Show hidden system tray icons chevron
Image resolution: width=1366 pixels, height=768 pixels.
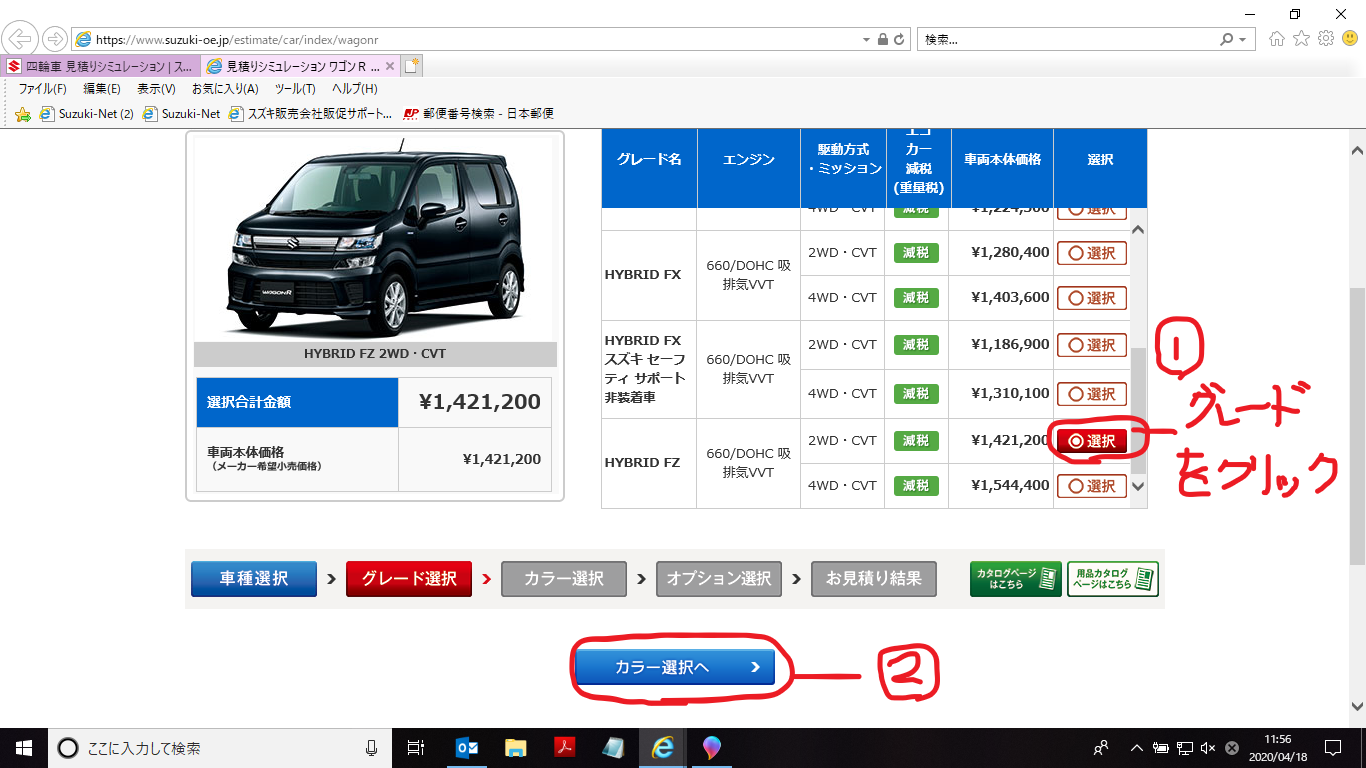(1136, 748)
